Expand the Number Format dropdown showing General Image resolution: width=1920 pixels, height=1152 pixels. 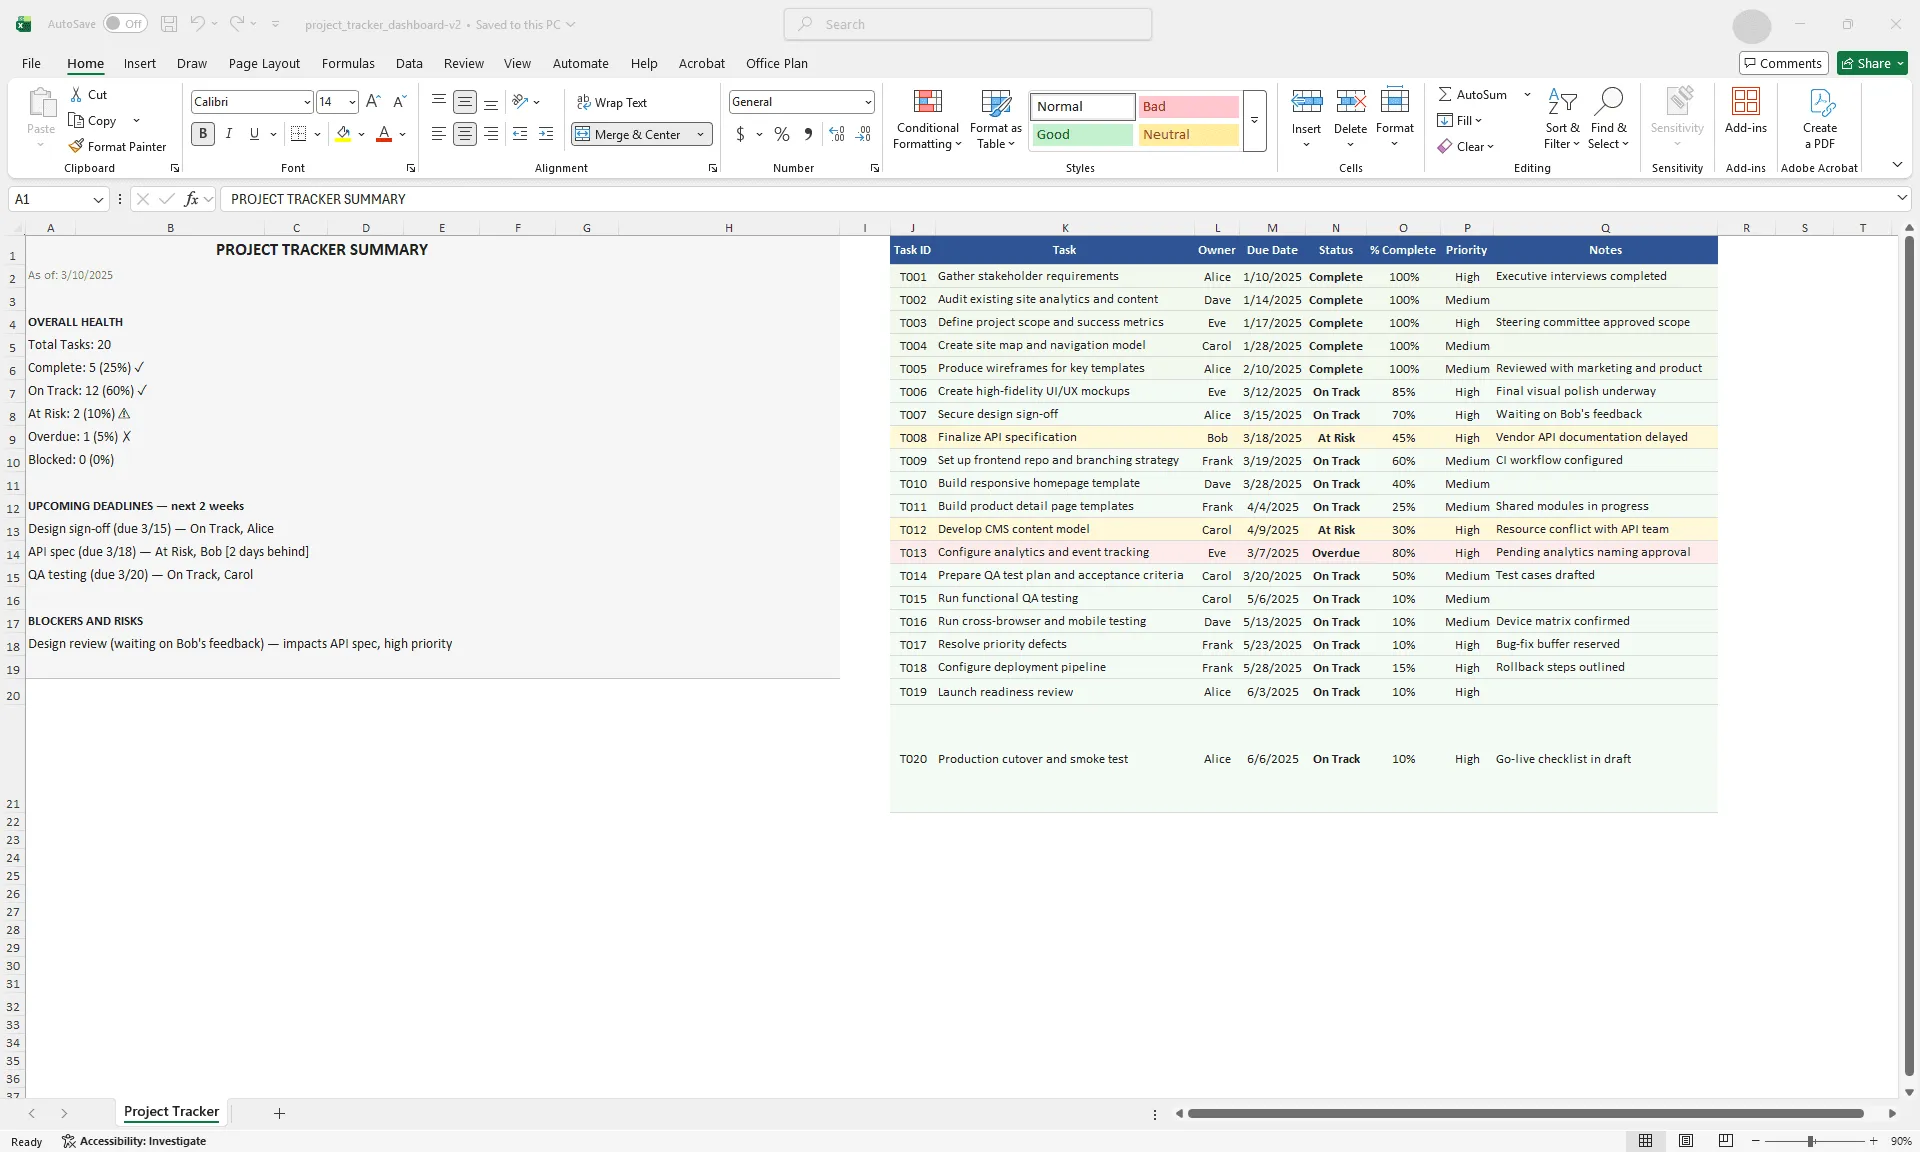(866, 101)
